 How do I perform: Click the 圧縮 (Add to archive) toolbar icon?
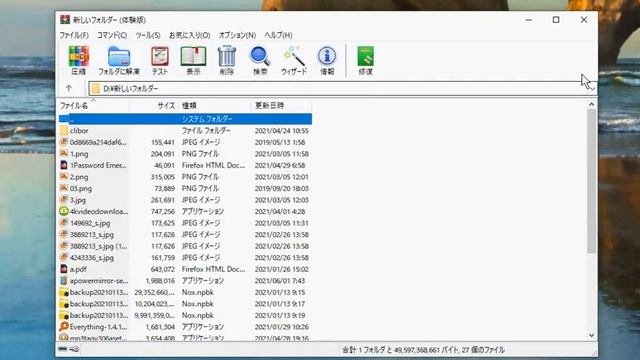[78, 60]
